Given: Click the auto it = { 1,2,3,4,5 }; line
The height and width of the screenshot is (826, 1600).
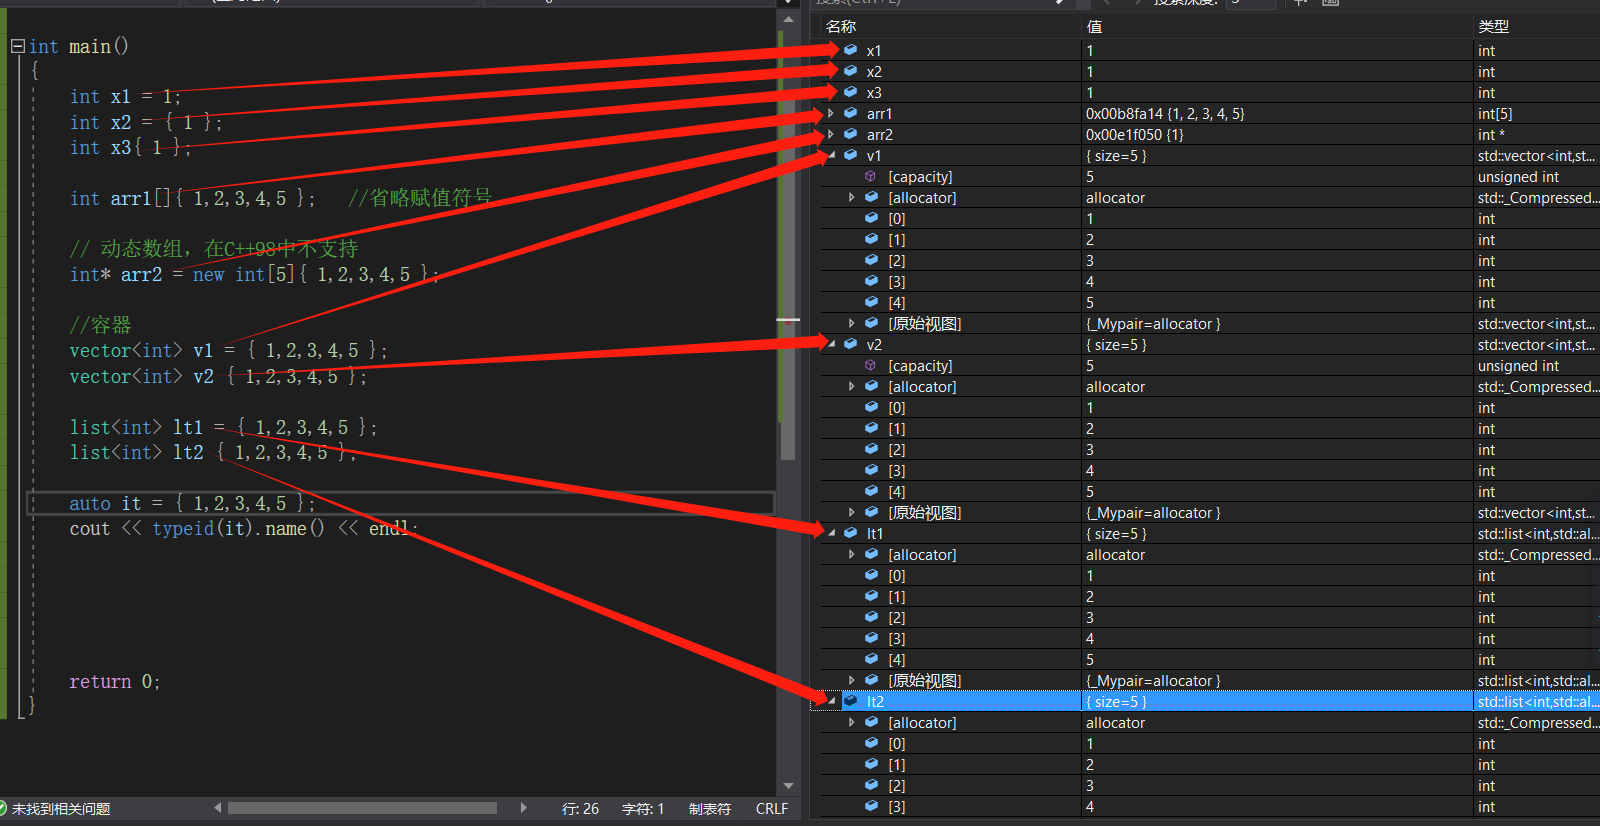Looking at the screenshot, I should pos(192,503).
